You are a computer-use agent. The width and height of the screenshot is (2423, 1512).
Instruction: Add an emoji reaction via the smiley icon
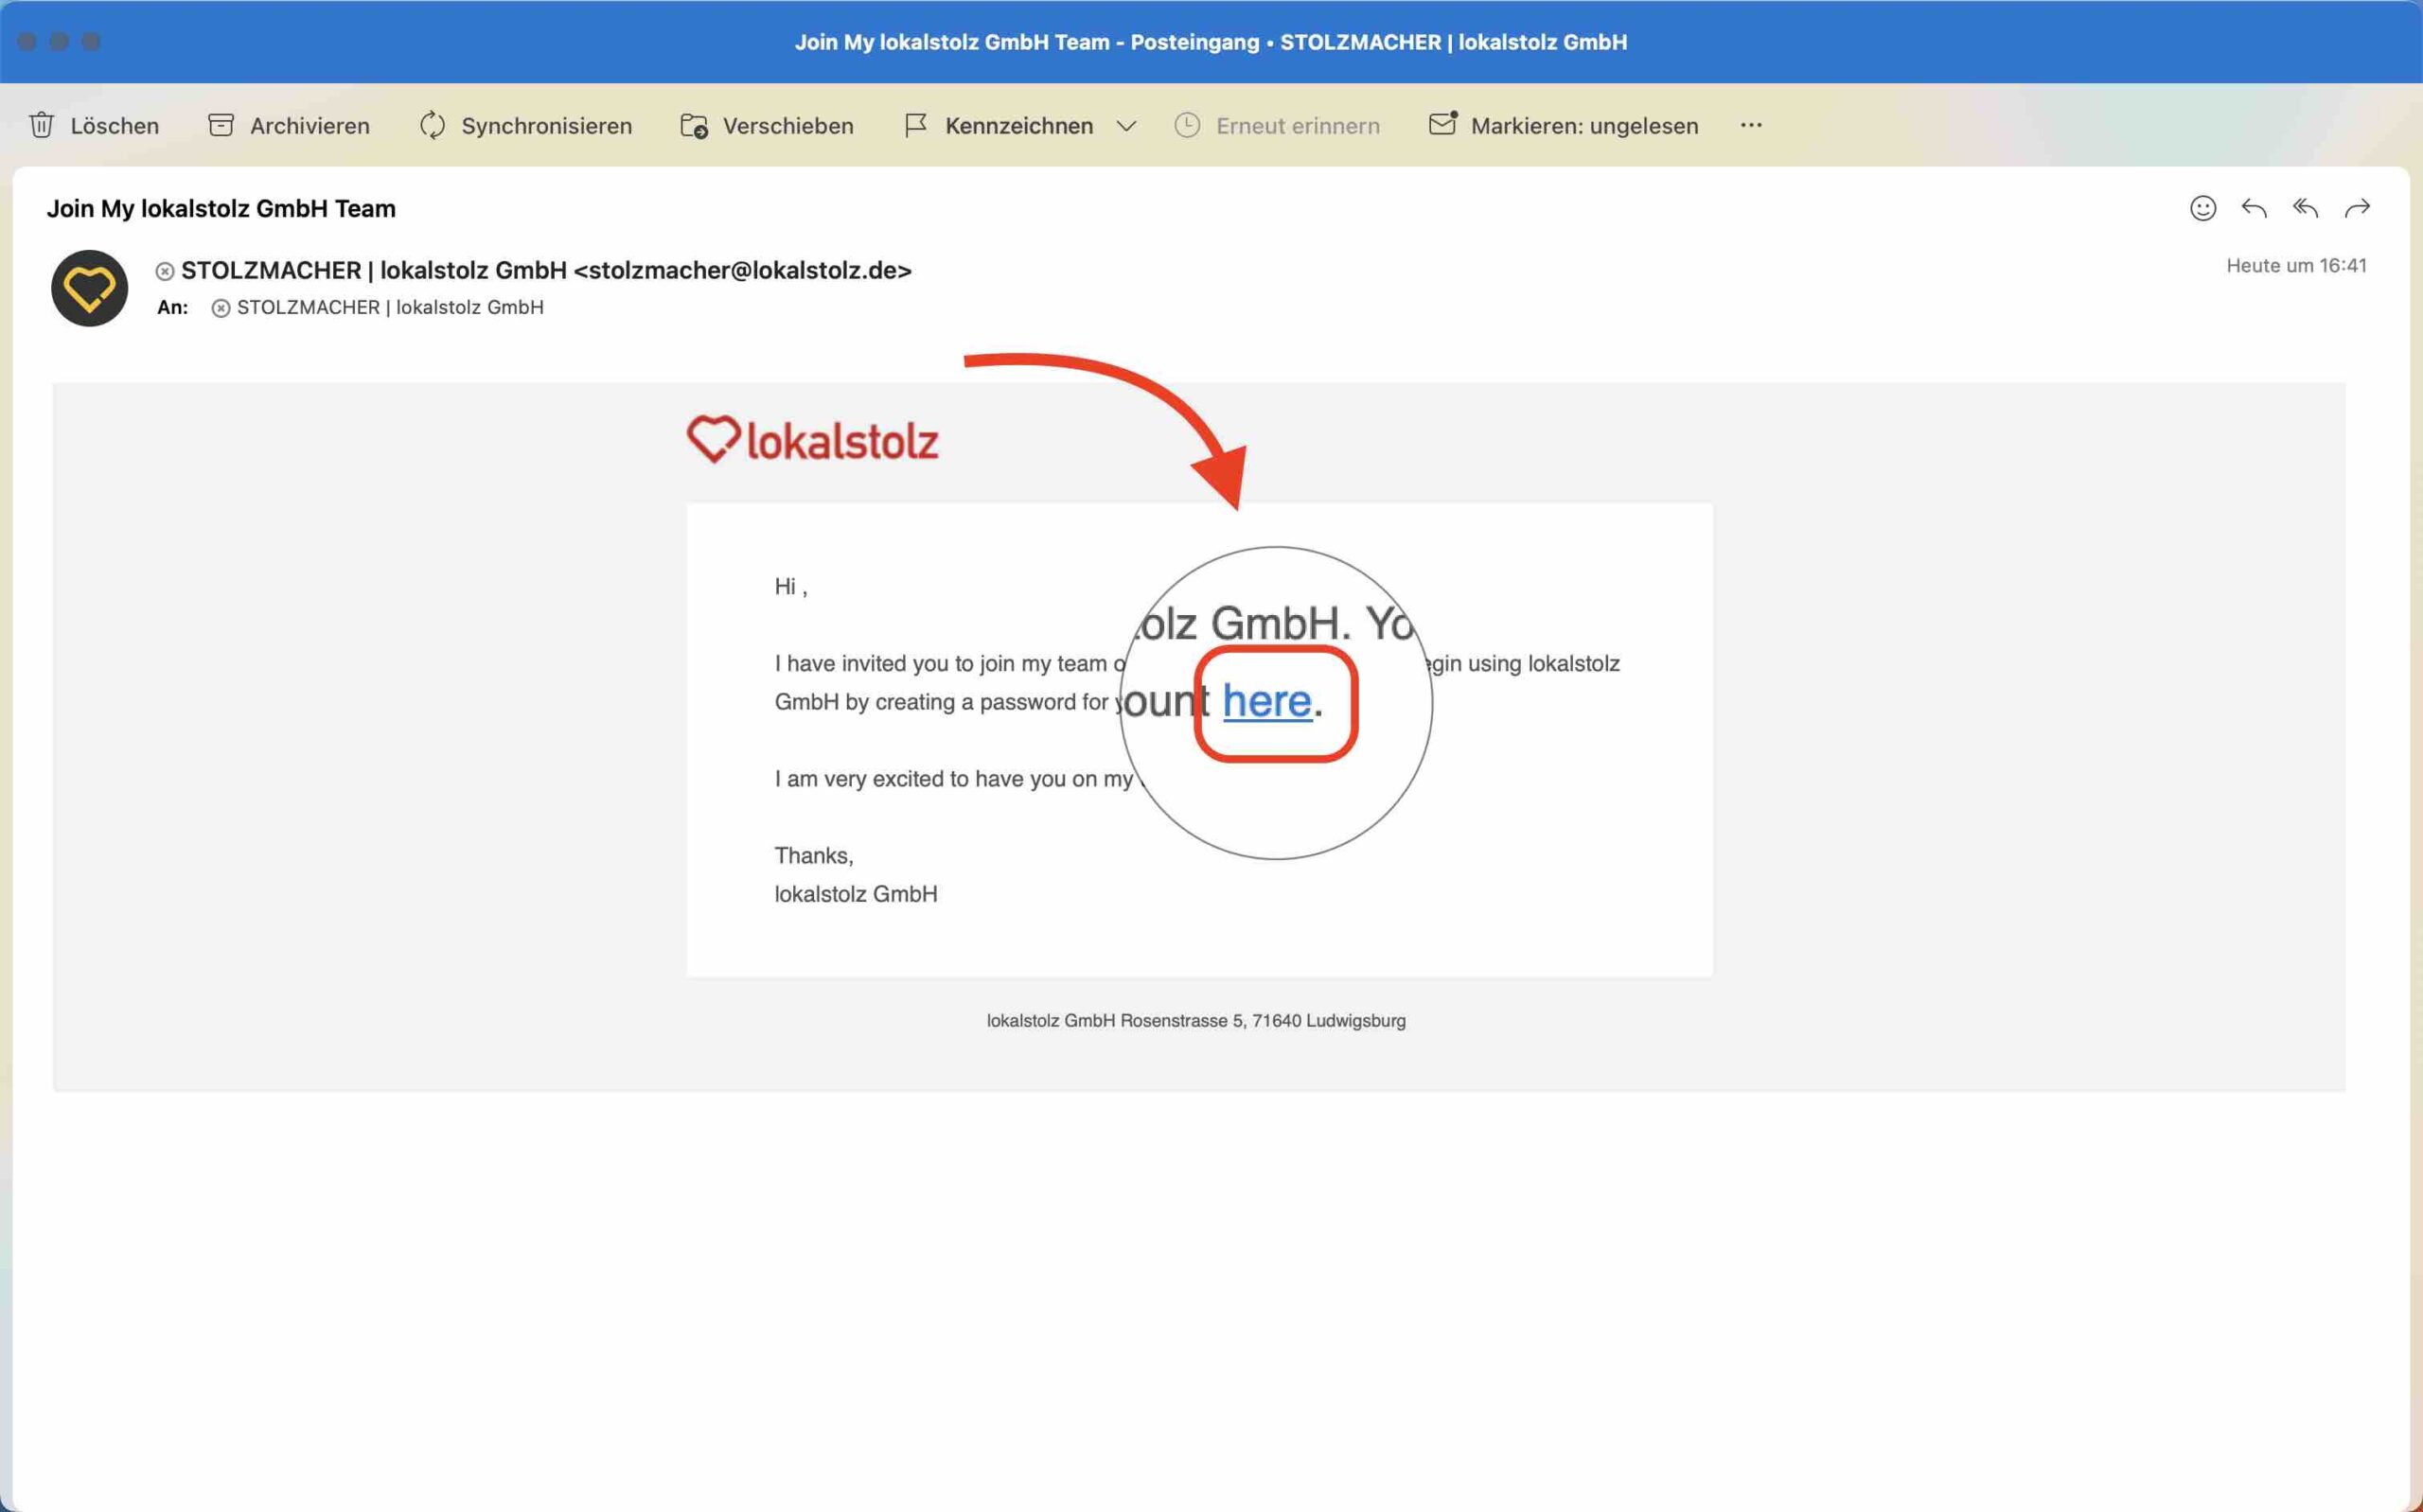[2202, 208]
